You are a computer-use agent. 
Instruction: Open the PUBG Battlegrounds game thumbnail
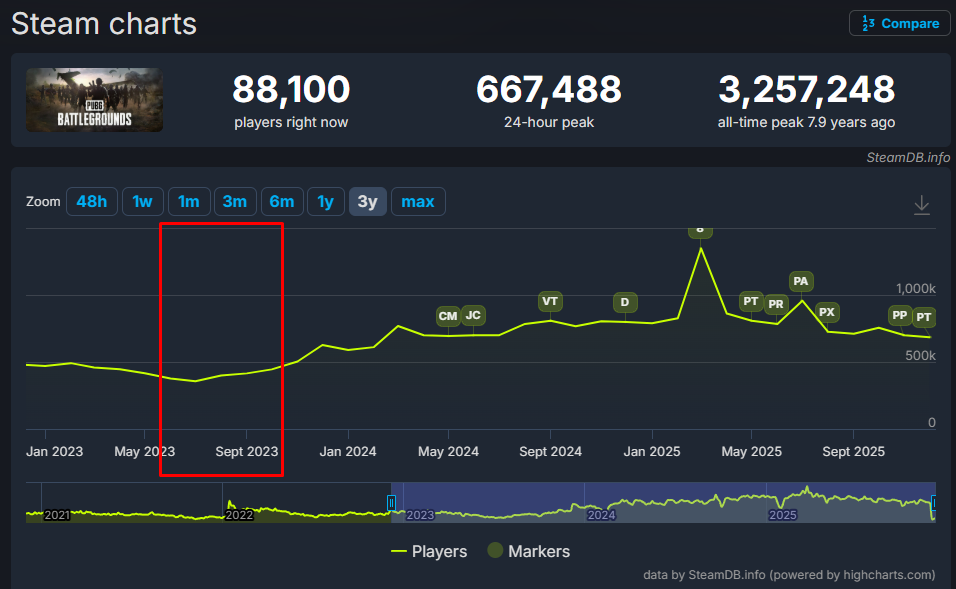pyautogui.click(x=95, y=100)
